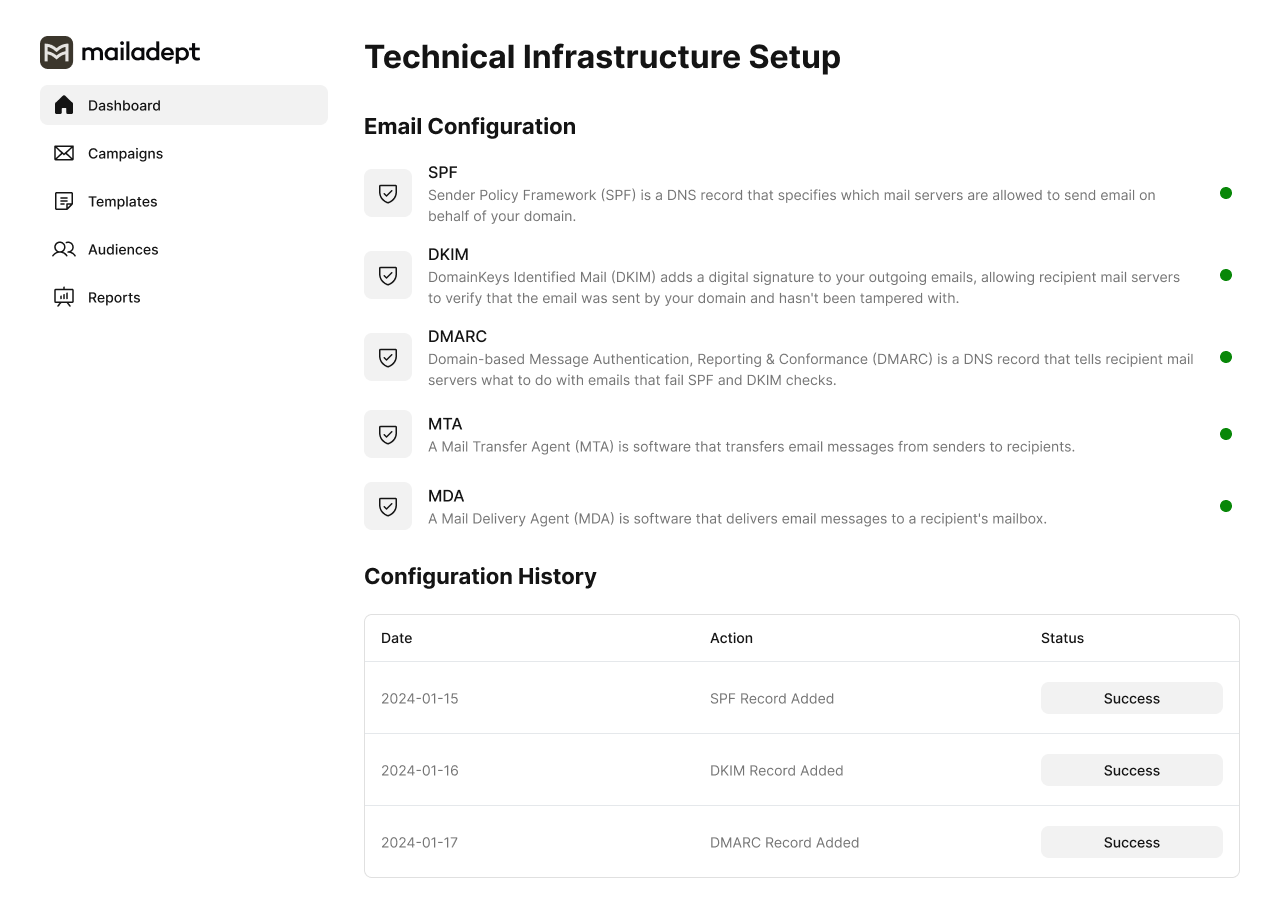Open the Reports section
Image resolution: width=1280 pixels, height=909 pixels.
[184, 297]
